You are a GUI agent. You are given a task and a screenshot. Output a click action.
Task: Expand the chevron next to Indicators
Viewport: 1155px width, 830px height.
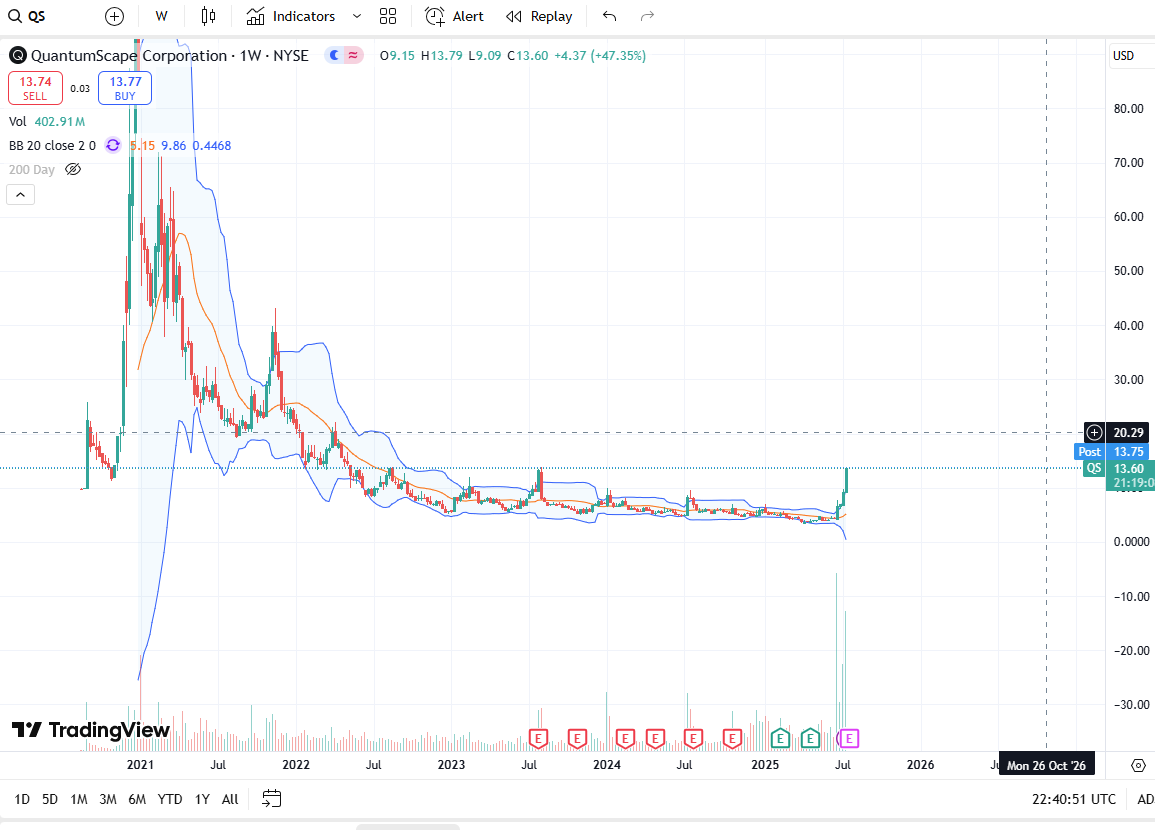click(x=357, y=16)
